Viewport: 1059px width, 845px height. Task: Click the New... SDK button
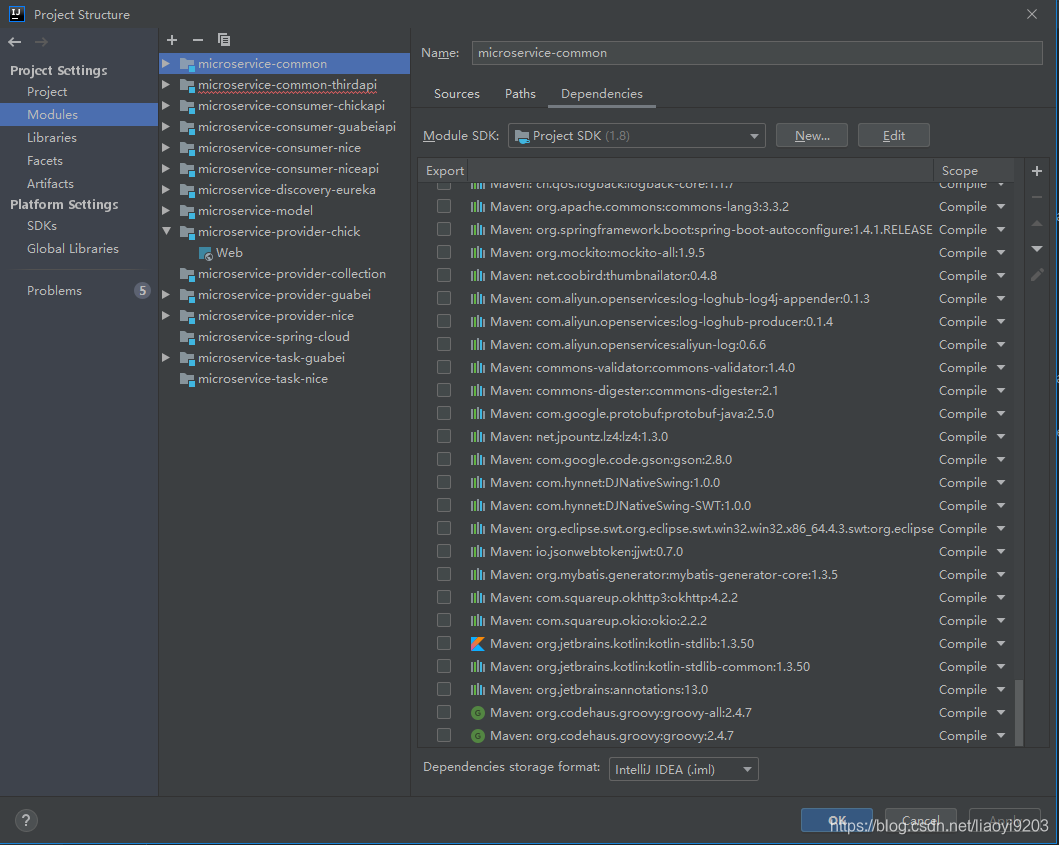click(812, 135)
